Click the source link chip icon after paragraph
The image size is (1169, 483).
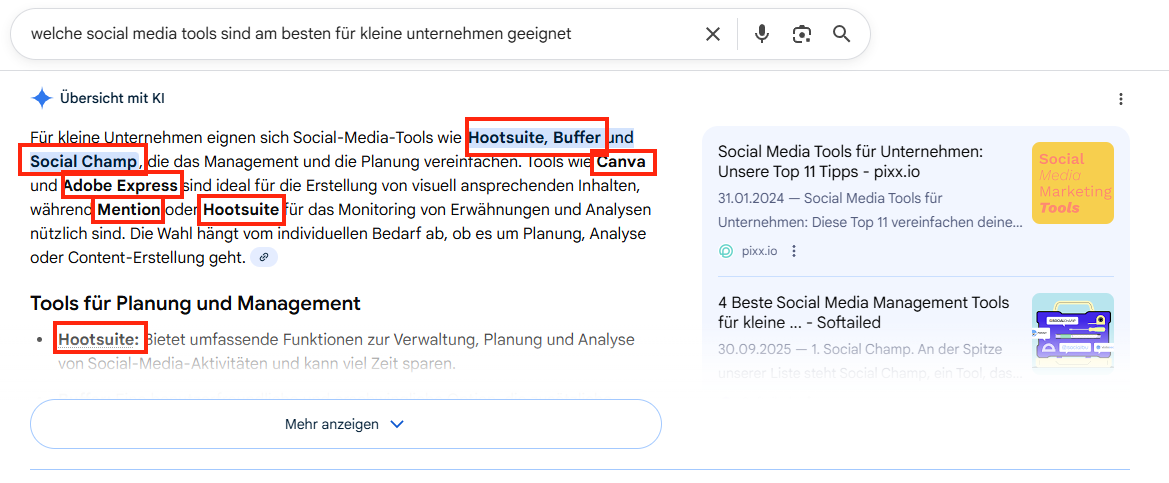pos(264,258)
